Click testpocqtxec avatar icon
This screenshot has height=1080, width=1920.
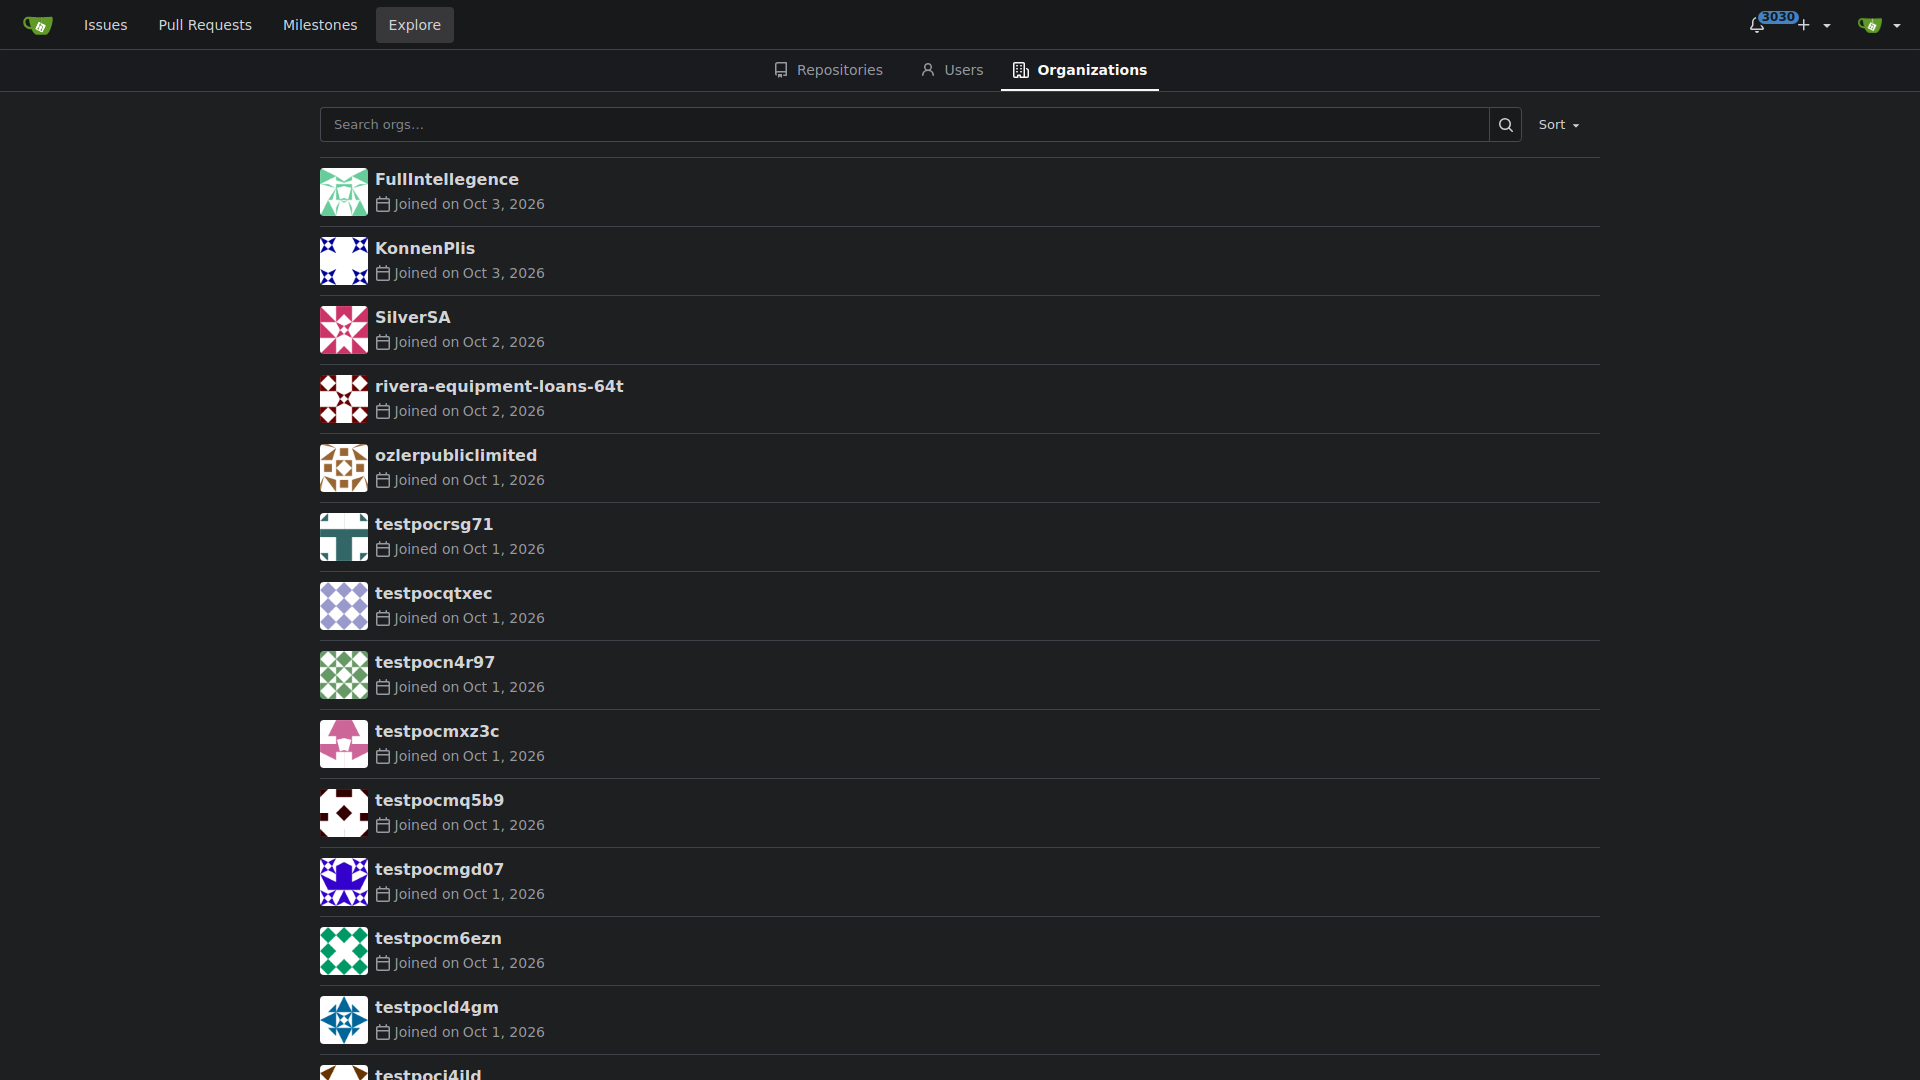tap(344, 606)
